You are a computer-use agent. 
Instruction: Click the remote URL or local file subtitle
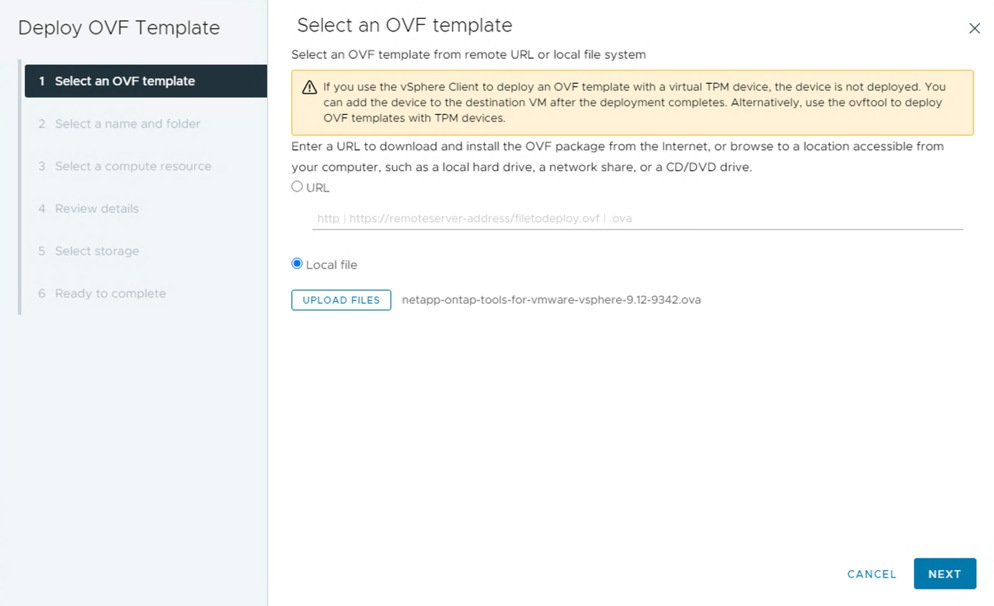(x=468, y=54)
